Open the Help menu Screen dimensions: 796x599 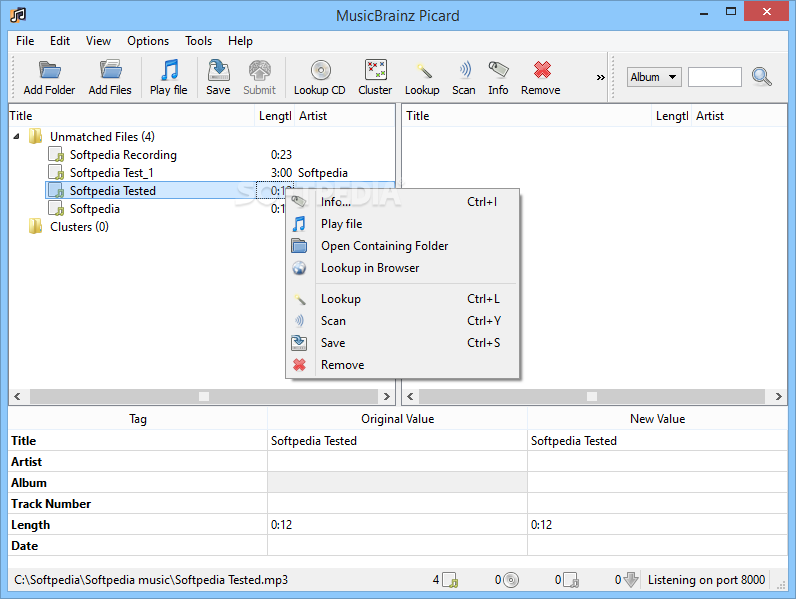coord(240,41)
